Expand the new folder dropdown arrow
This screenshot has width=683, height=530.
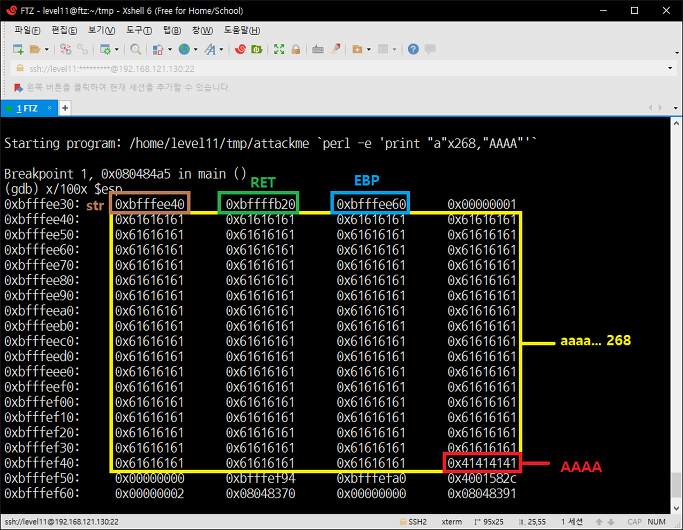pyautogui.click(x=369, y=49)
